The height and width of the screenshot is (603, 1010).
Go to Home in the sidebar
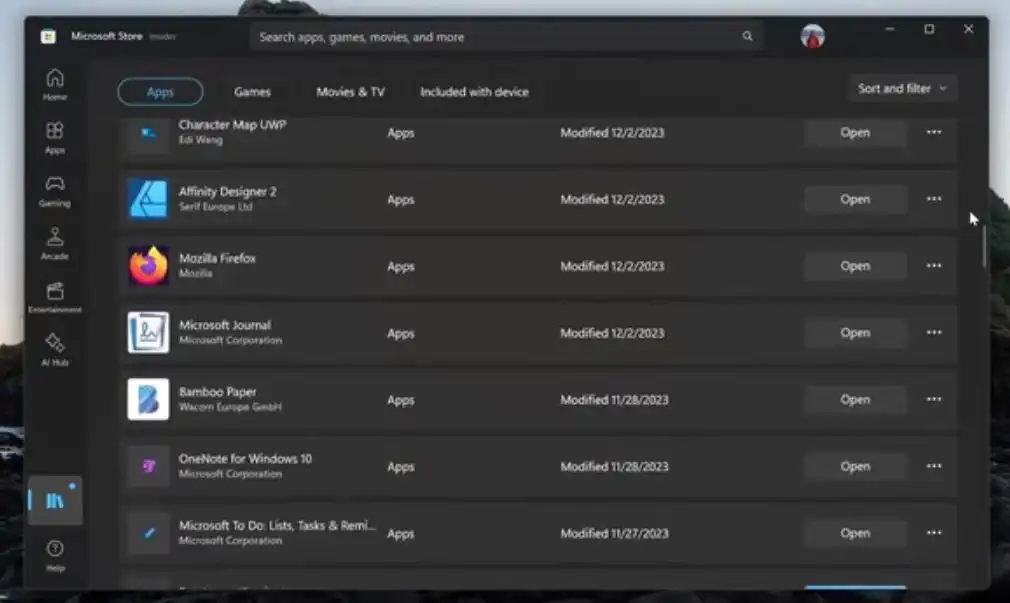(x=55, y=84)
